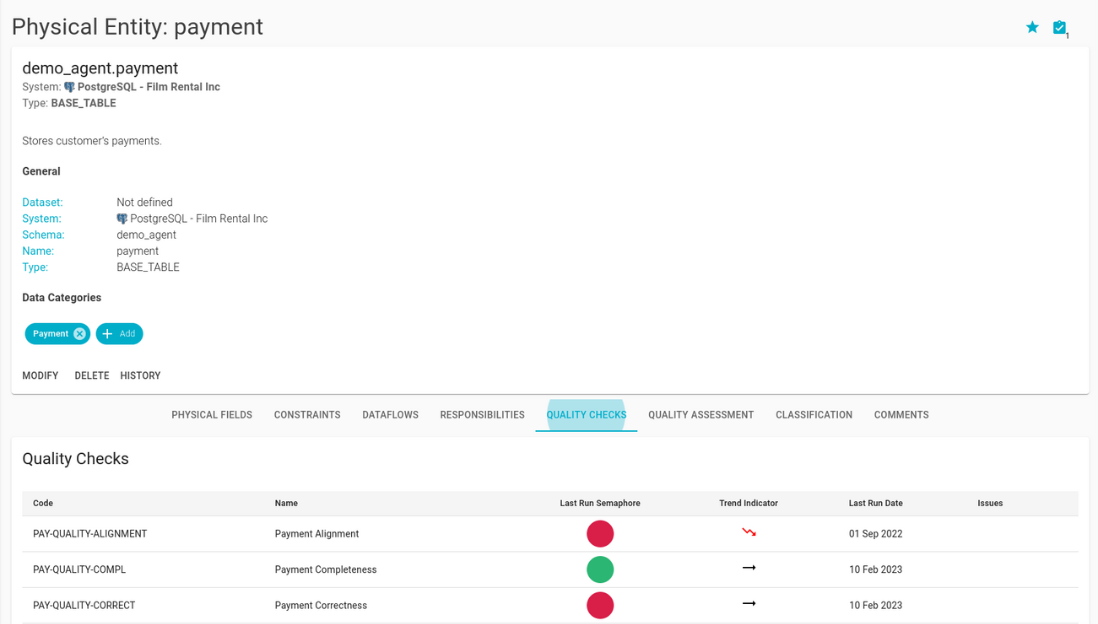Viewport: 1098px width, 624px height.
Task: Open the CONSTRAINTS tab
Action: click(x=307, y=415)
